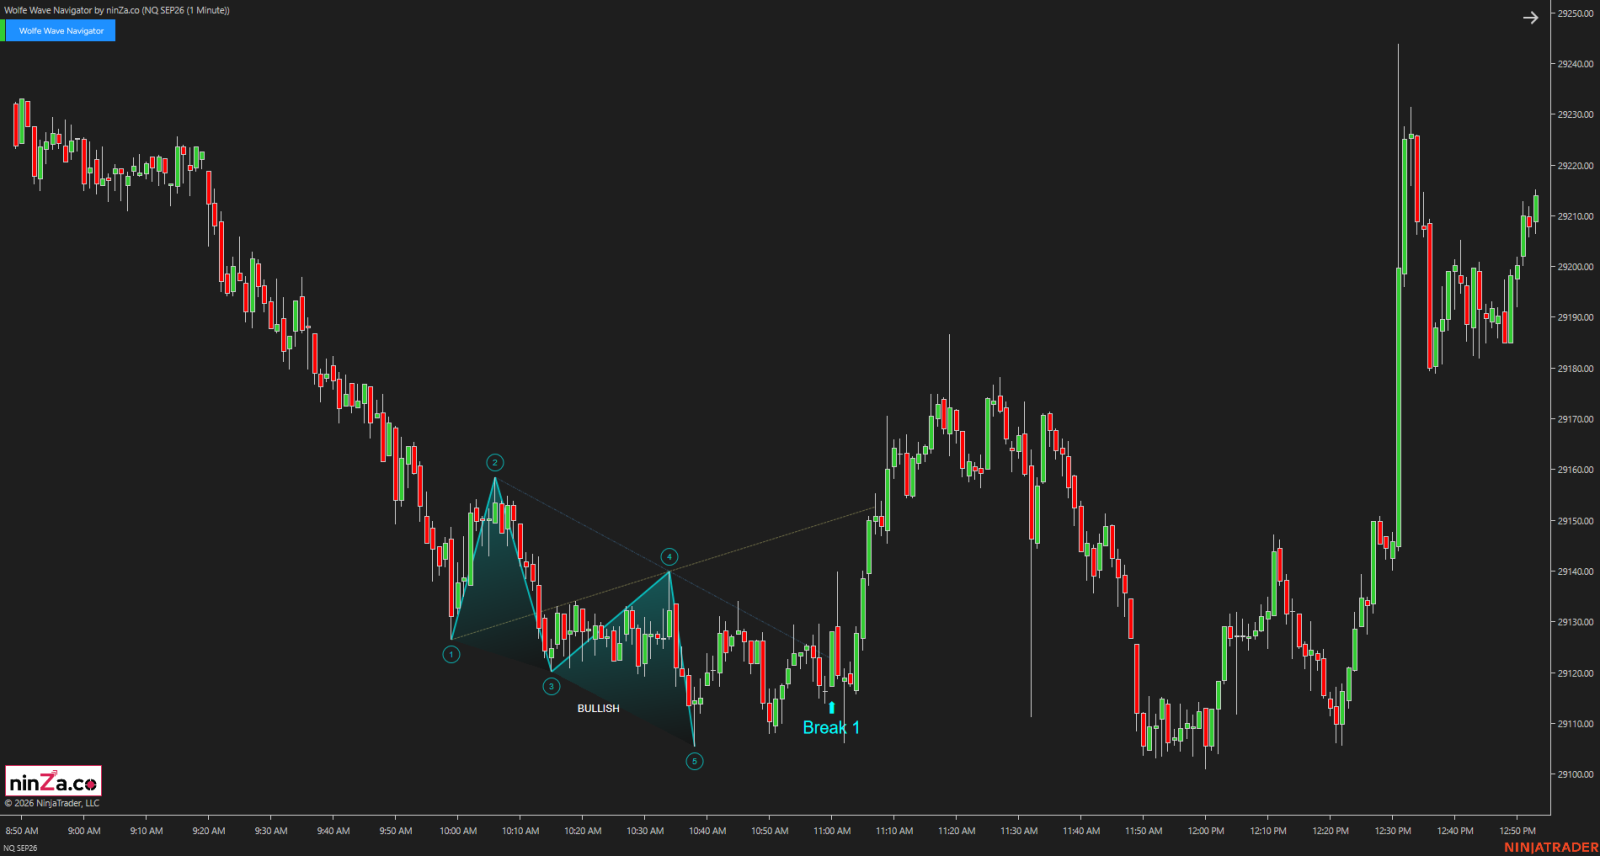Viewport: 1600px width, 856px height.
Task: Click the 12:00 PM time axis label
Action: 1206,831
